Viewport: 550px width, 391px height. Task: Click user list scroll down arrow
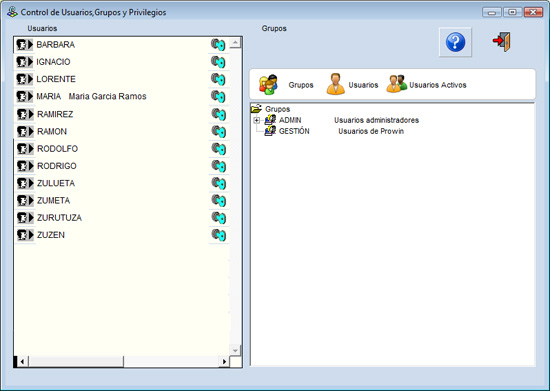[x=235, y=350]
